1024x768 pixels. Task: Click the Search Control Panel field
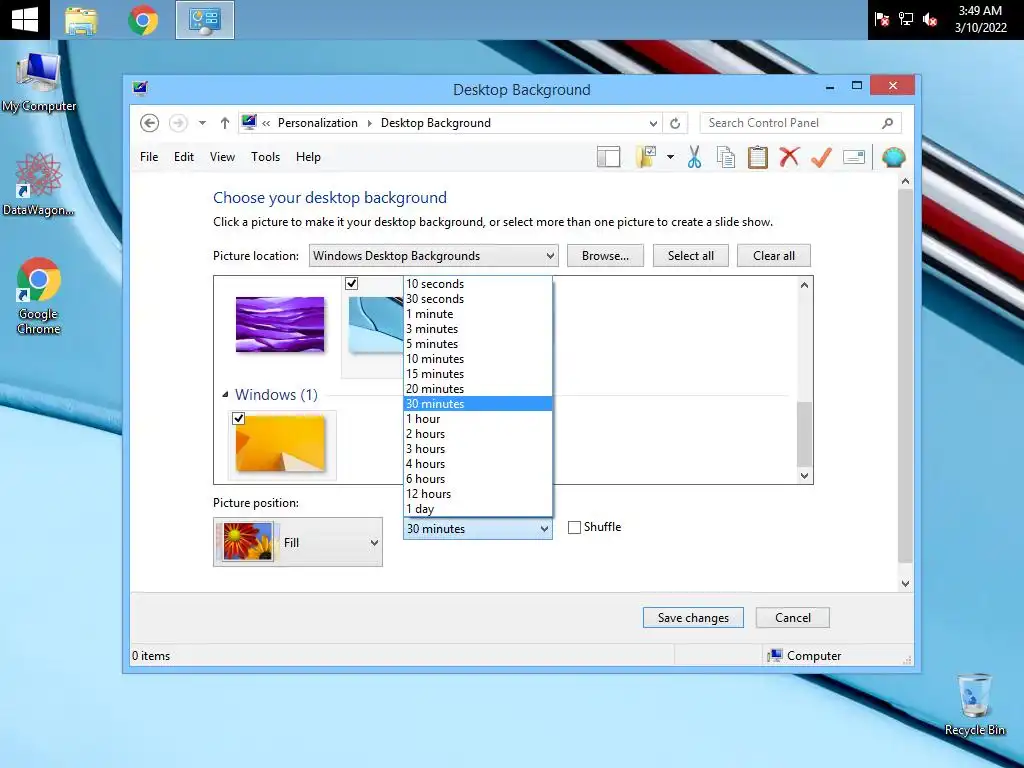pos(801,123)
